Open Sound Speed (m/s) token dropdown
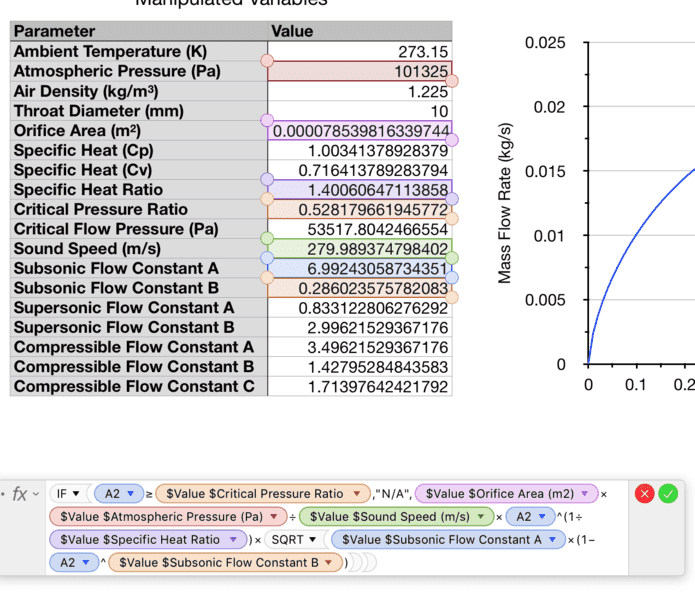Screen dimensions: 695x600 point(485,517)
